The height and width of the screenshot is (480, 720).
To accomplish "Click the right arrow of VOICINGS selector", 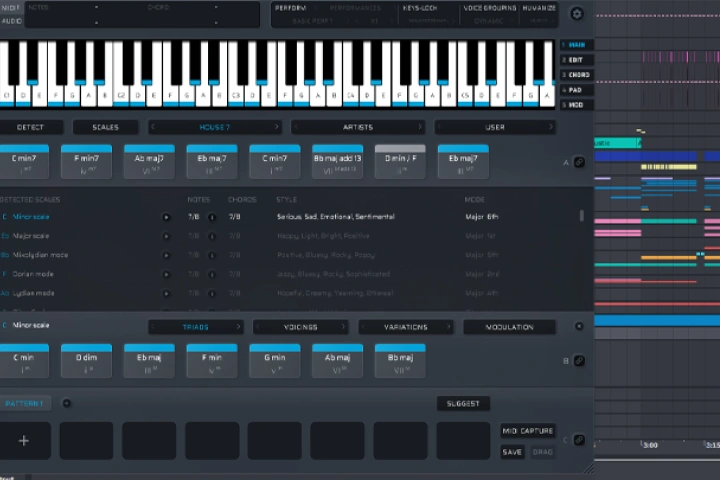I will coord(343,327).
